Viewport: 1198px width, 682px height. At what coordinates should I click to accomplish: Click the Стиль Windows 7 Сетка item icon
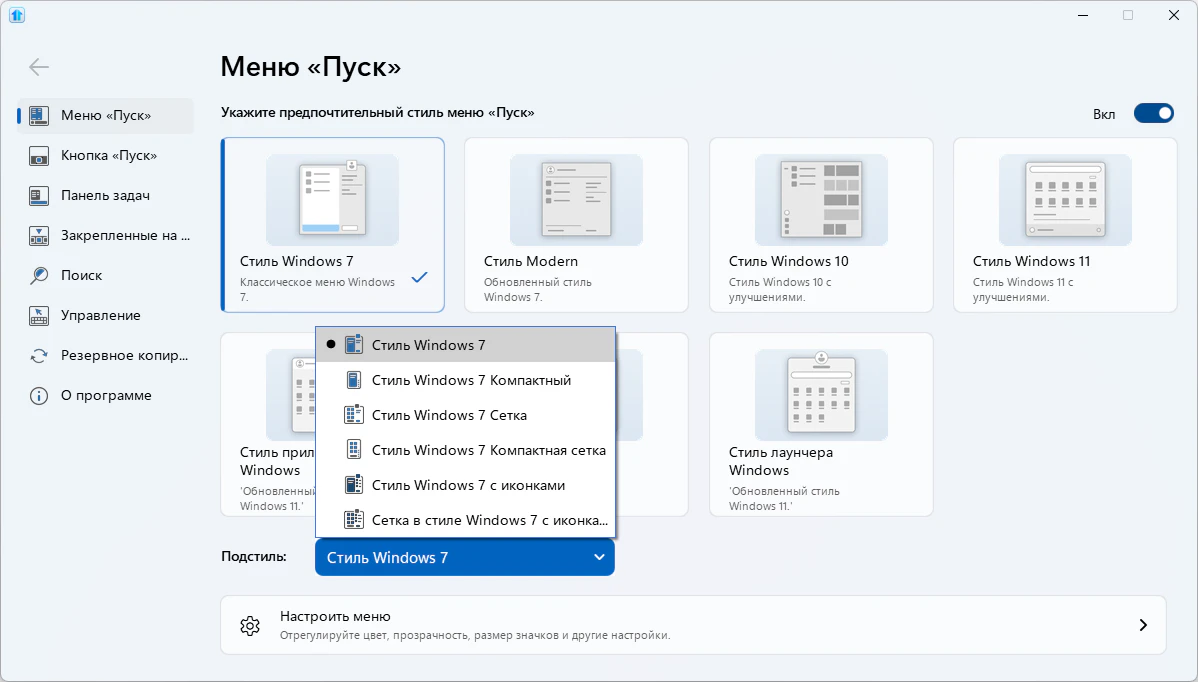pos(353,415)
